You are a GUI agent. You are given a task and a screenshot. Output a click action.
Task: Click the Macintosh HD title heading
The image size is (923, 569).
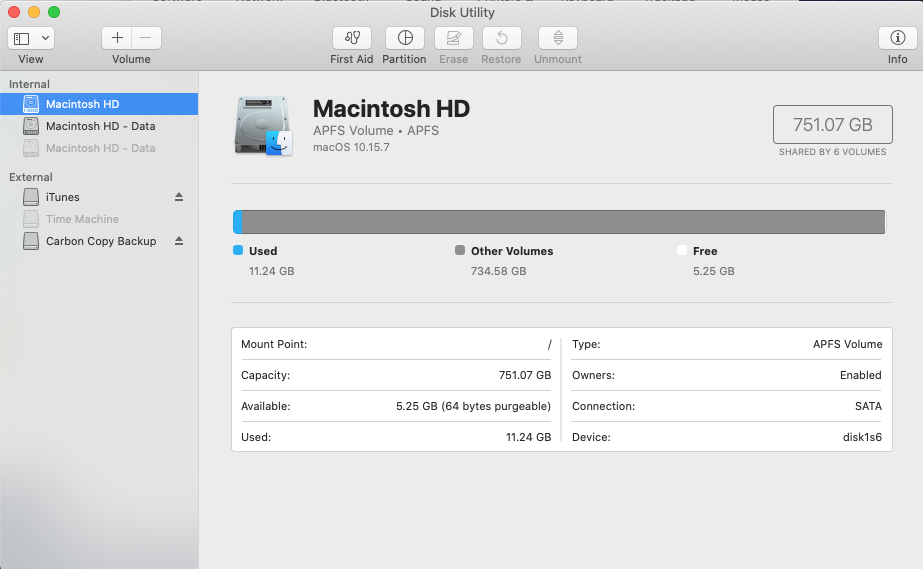391,109
